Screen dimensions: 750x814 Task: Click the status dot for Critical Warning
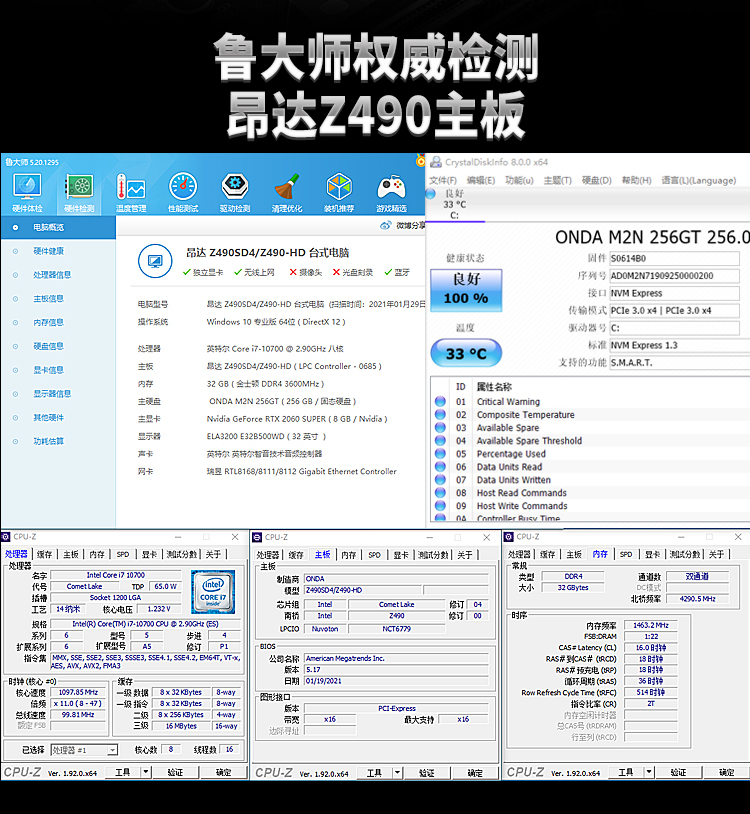pyautogui.click(x=440, y=401)
